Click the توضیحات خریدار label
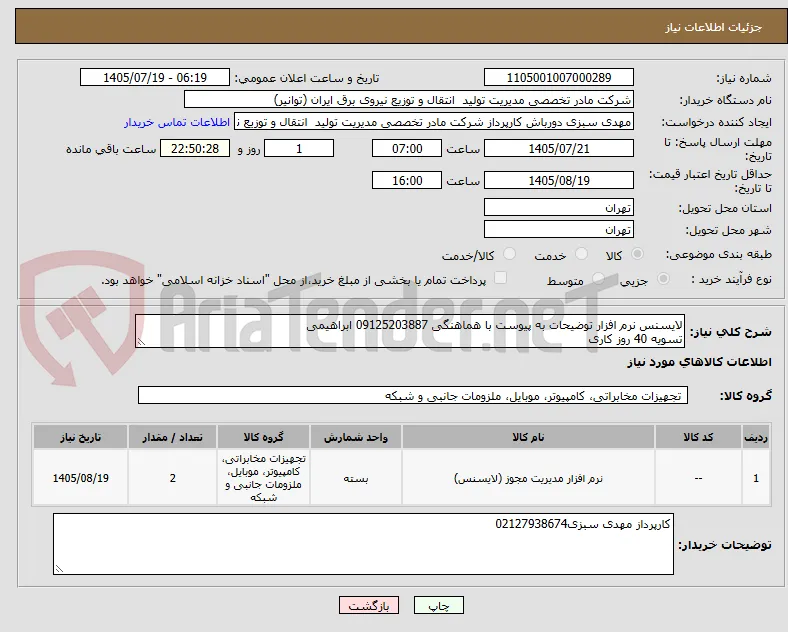The image size is (788, 632). 725,545
